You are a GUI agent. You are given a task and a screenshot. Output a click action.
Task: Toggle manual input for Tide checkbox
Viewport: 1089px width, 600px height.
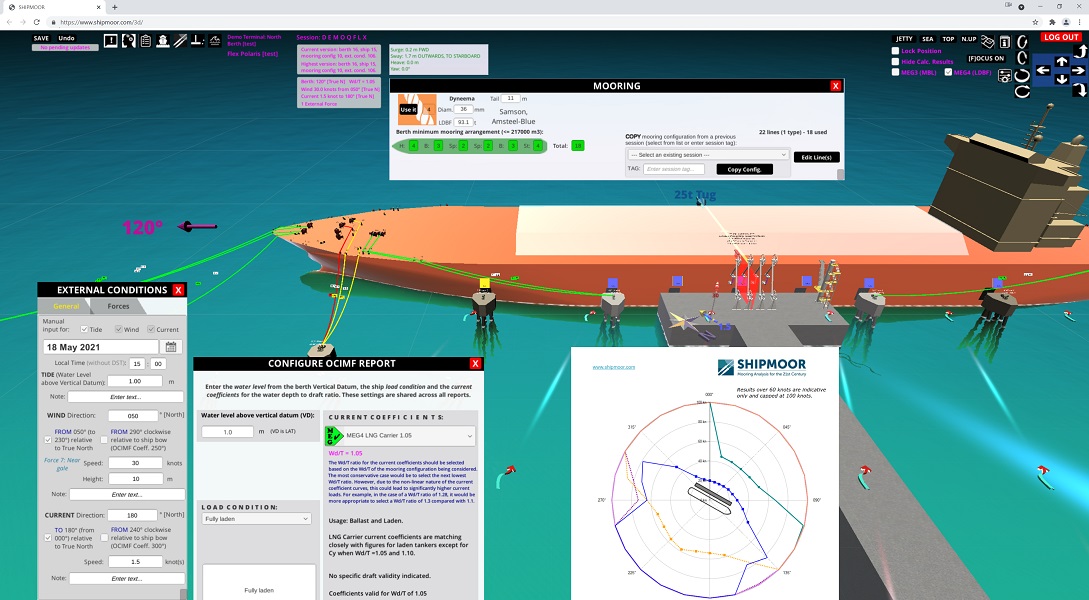(x=84, y=329)
